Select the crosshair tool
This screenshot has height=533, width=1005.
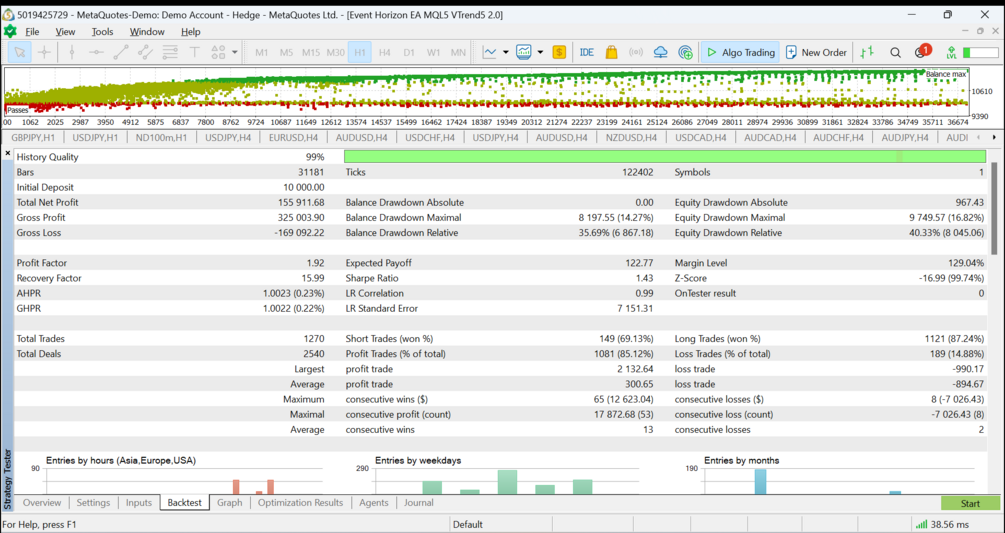click(x=44, y=53)
